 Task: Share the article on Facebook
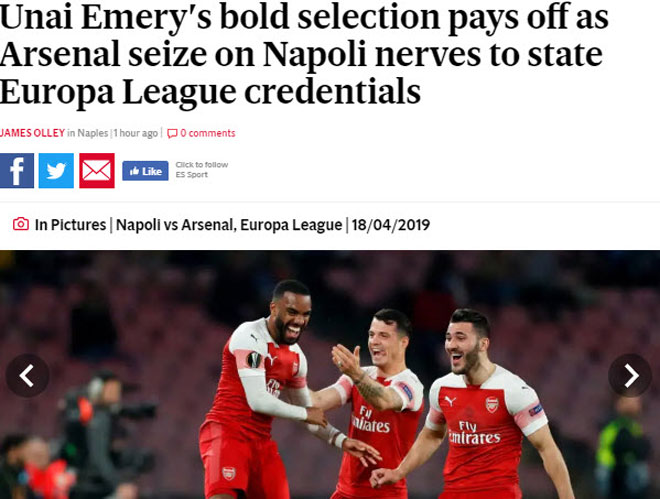pos(17,171)
